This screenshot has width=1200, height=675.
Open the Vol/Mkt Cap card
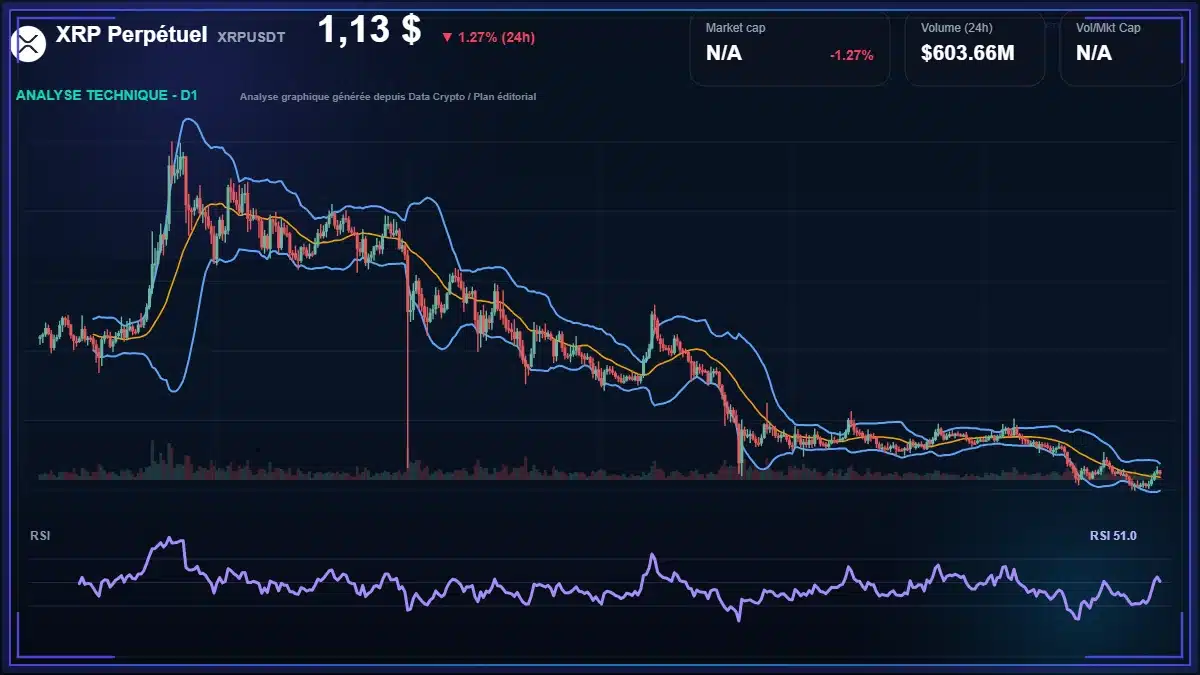click(x=1124, y=48)
